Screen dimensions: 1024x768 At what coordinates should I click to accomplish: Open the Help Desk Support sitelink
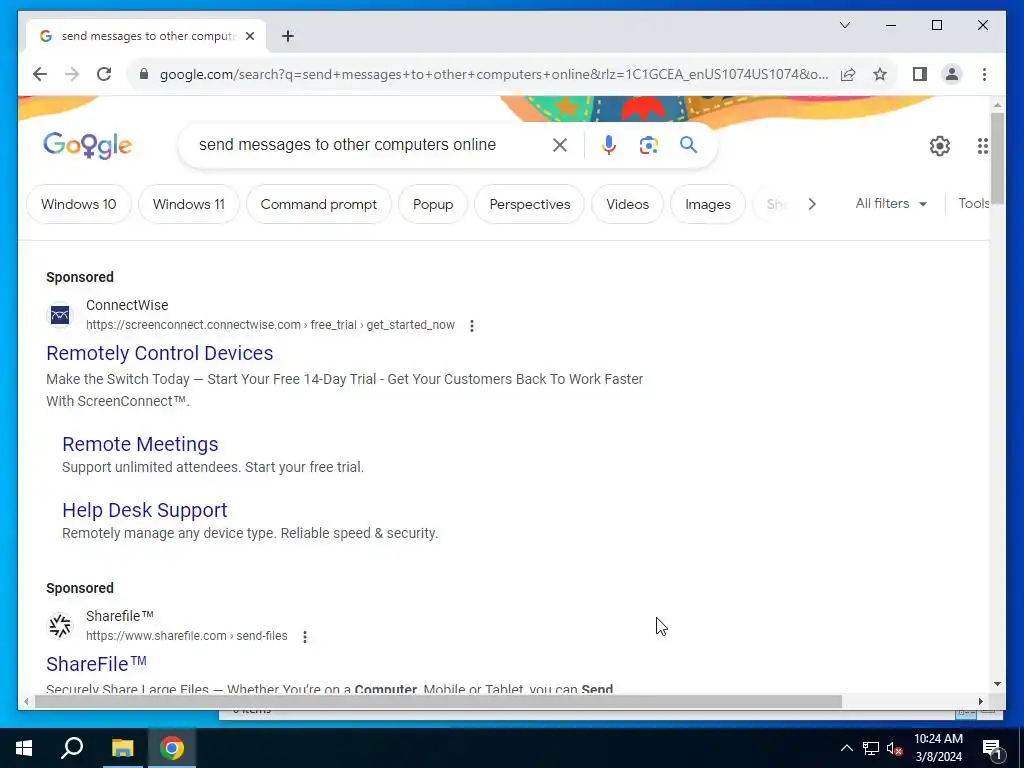point(144,510)
